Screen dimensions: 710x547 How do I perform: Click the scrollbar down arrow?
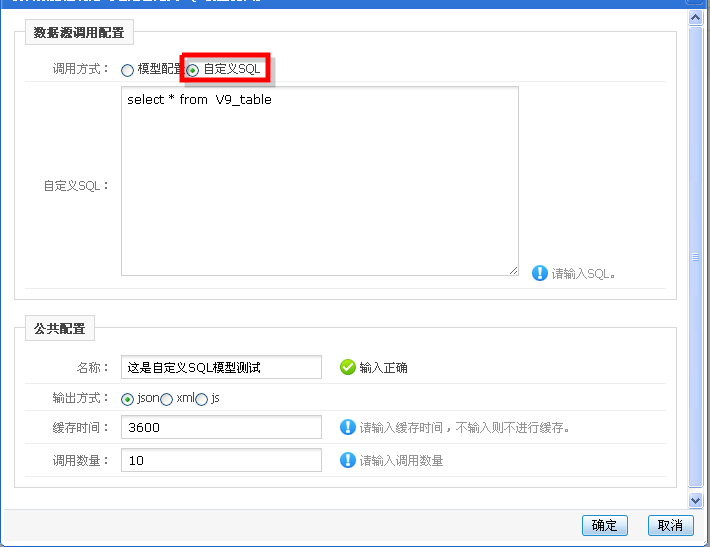696,500
